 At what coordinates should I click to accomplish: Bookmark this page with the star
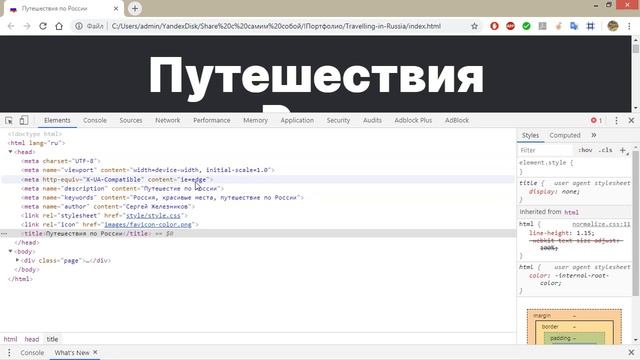point(474,26)
